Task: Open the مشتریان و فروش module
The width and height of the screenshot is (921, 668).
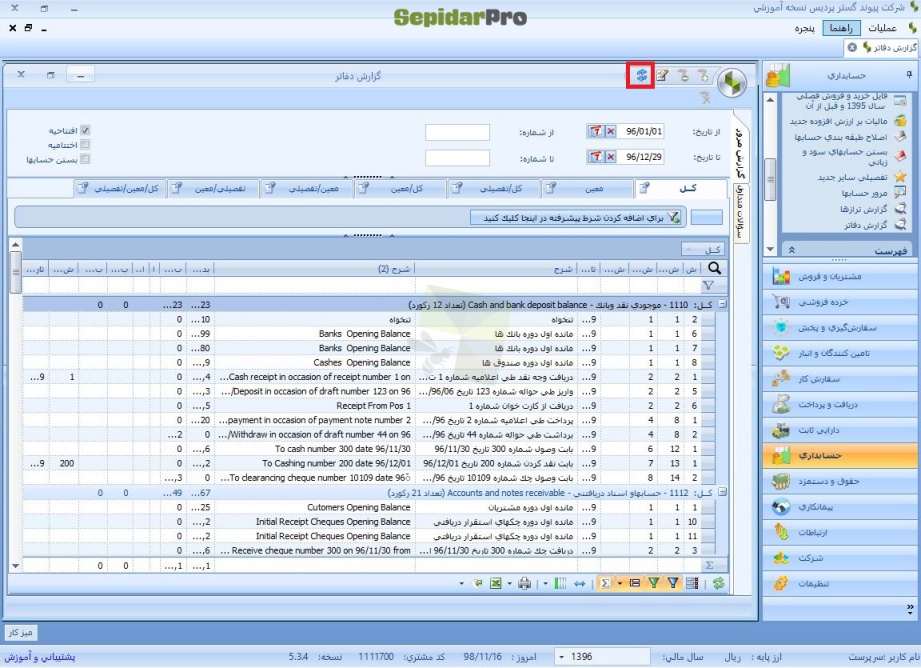Action: (x=841, y=276)
